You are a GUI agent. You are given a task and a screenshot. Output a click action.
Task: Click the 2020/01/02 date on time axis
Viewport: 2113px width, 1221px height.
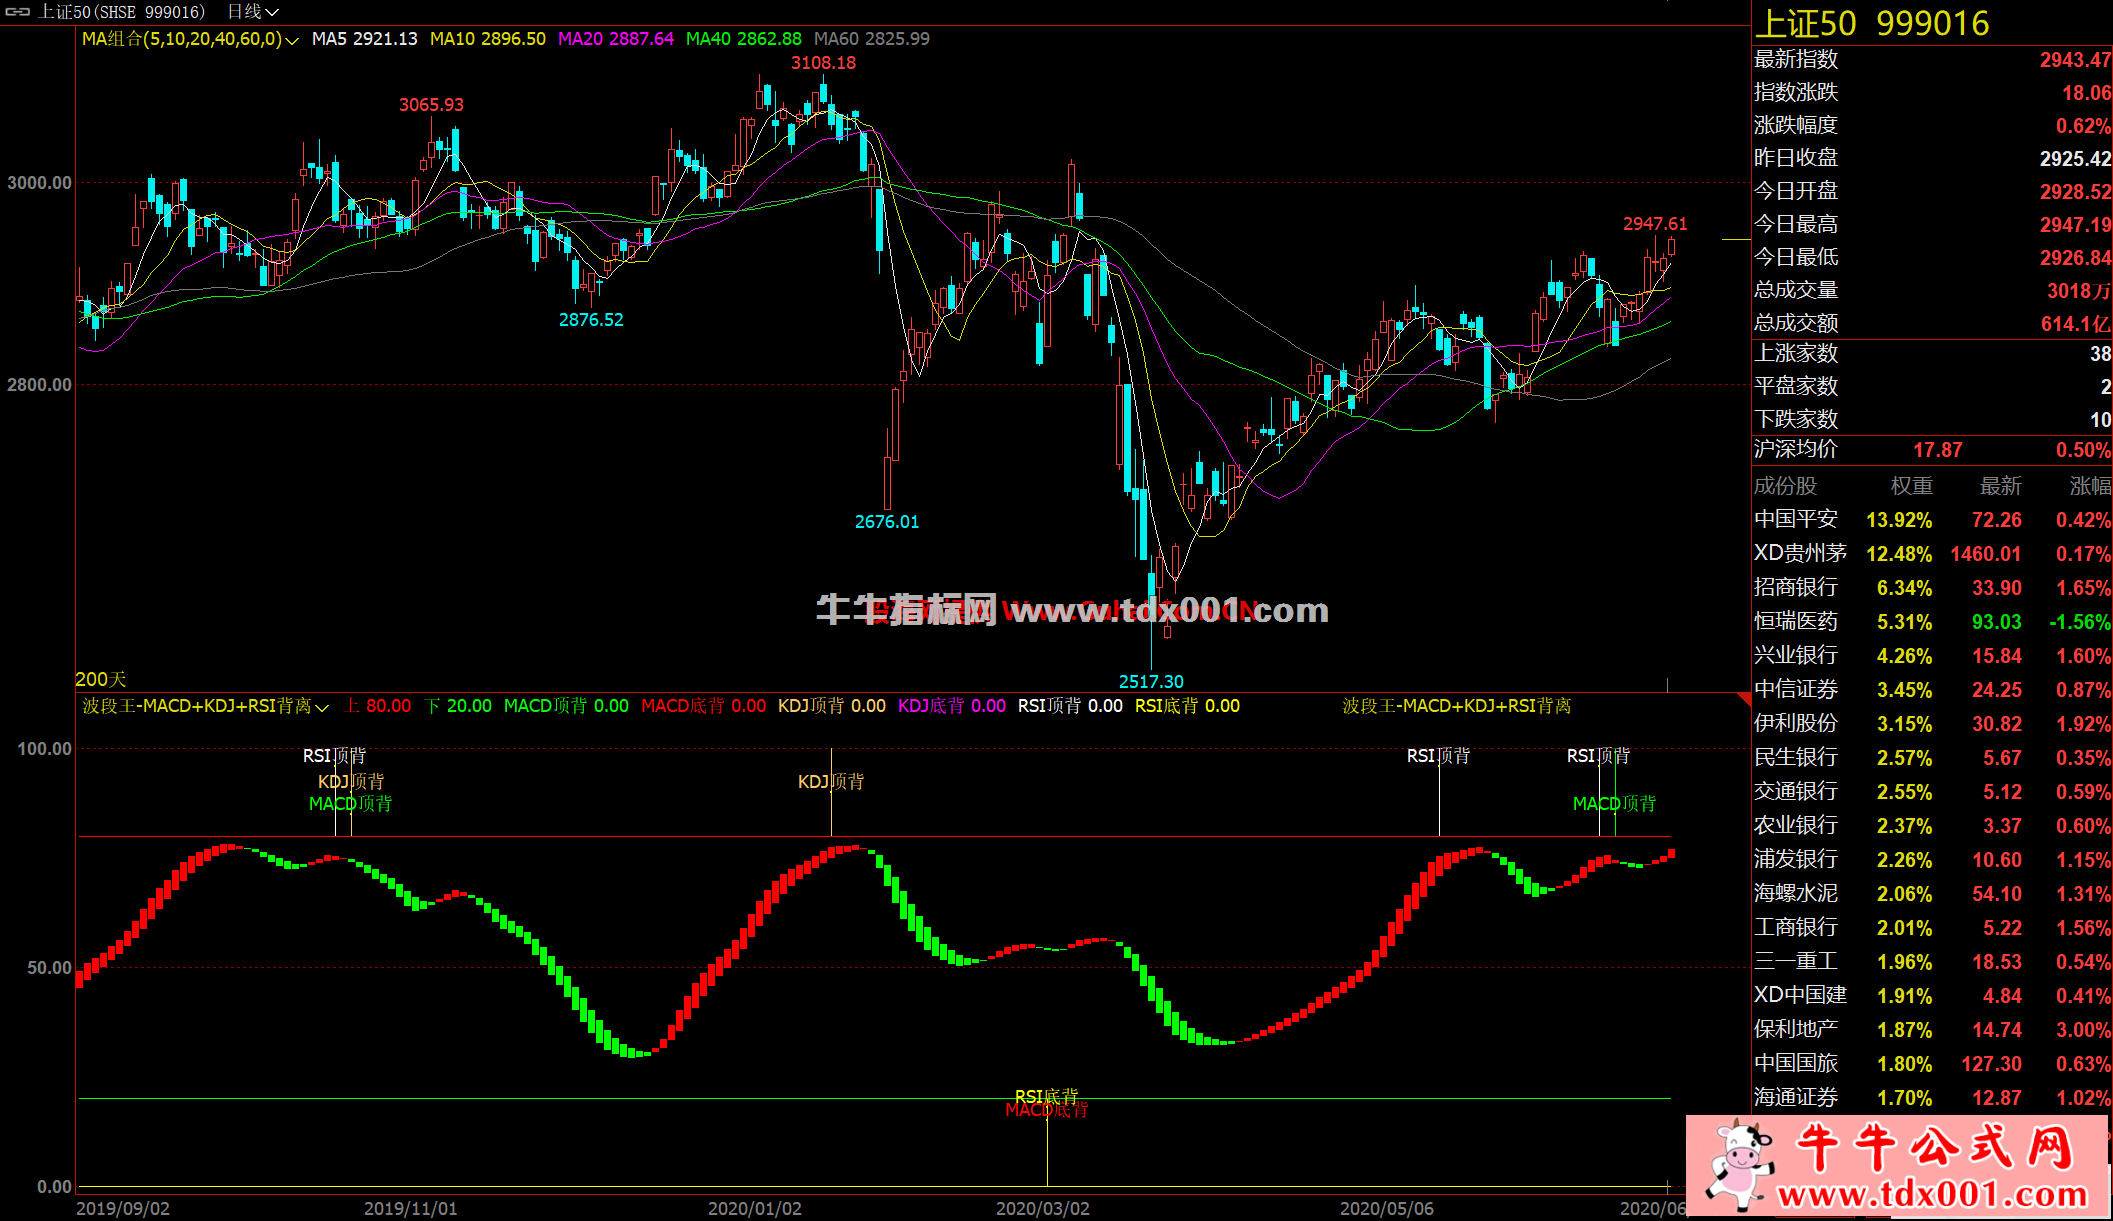point(755,1209)
